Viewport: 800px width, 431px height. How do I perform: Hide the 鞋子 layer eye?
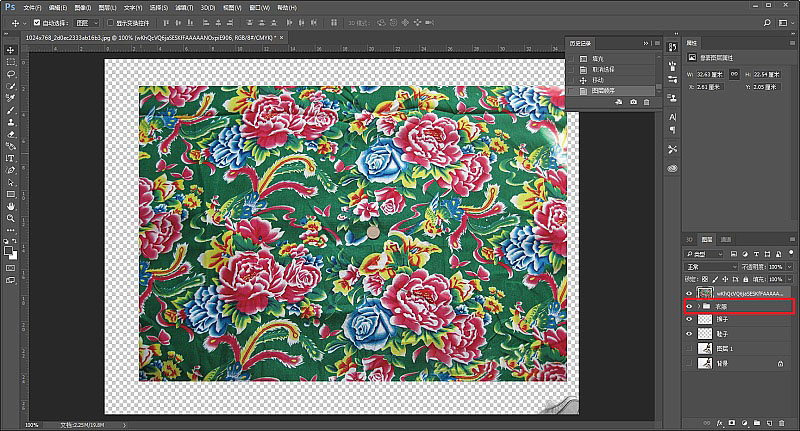tap(689, 334)
